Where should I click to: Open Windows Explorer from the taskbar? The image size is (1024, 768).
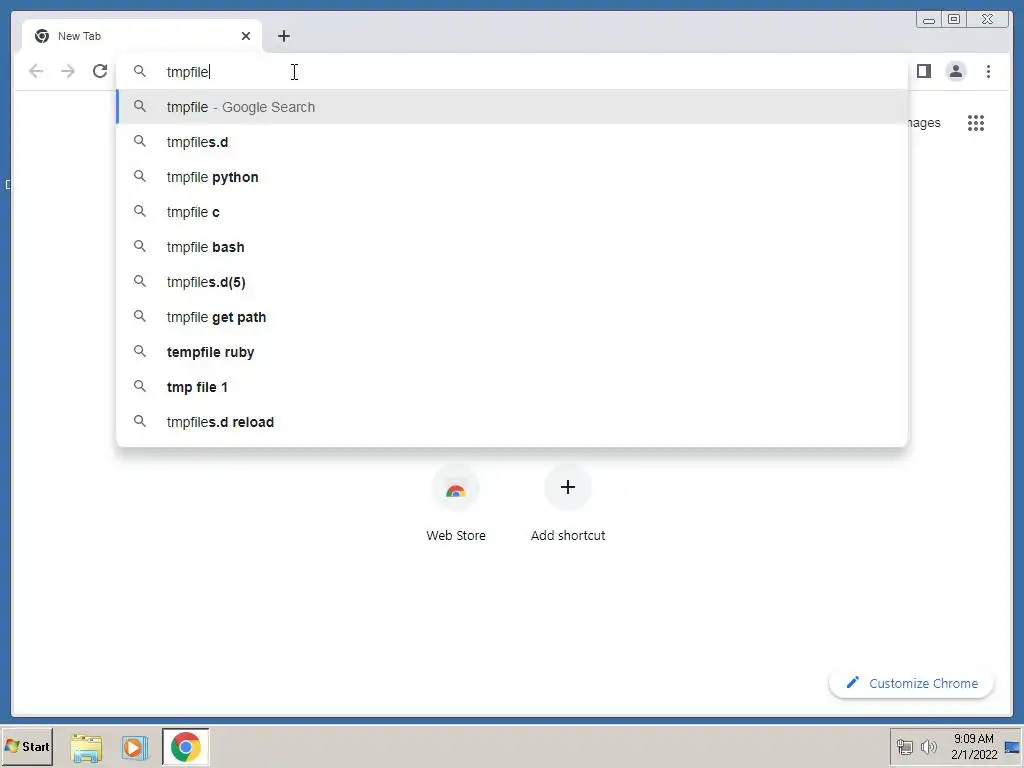[86, 747]
